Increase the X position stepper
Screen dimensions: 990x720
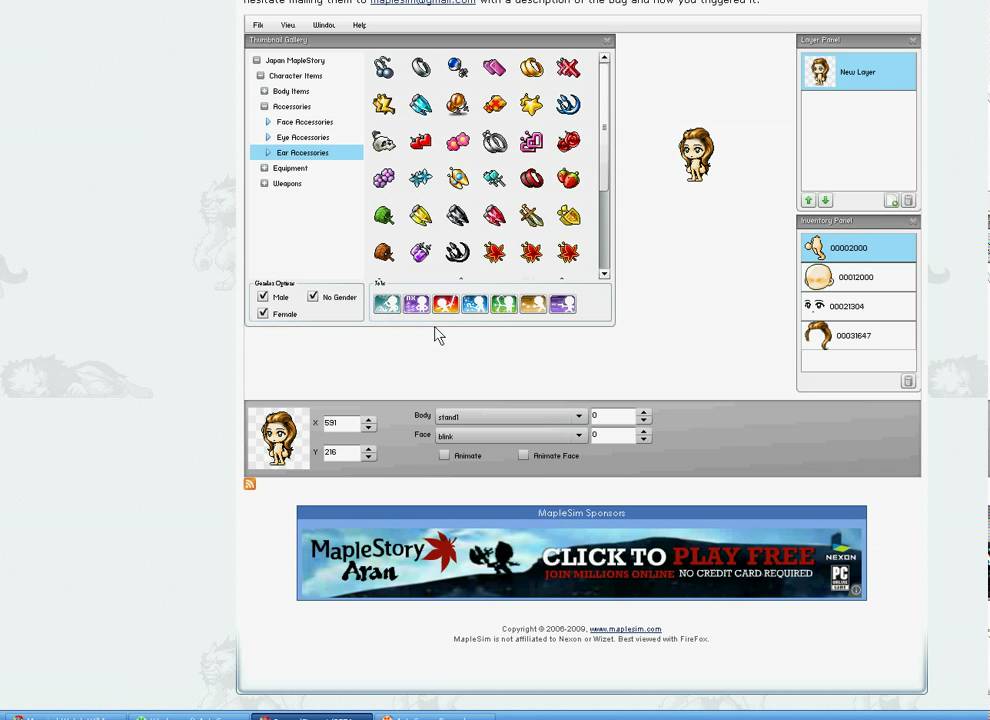tap(369, 419)
